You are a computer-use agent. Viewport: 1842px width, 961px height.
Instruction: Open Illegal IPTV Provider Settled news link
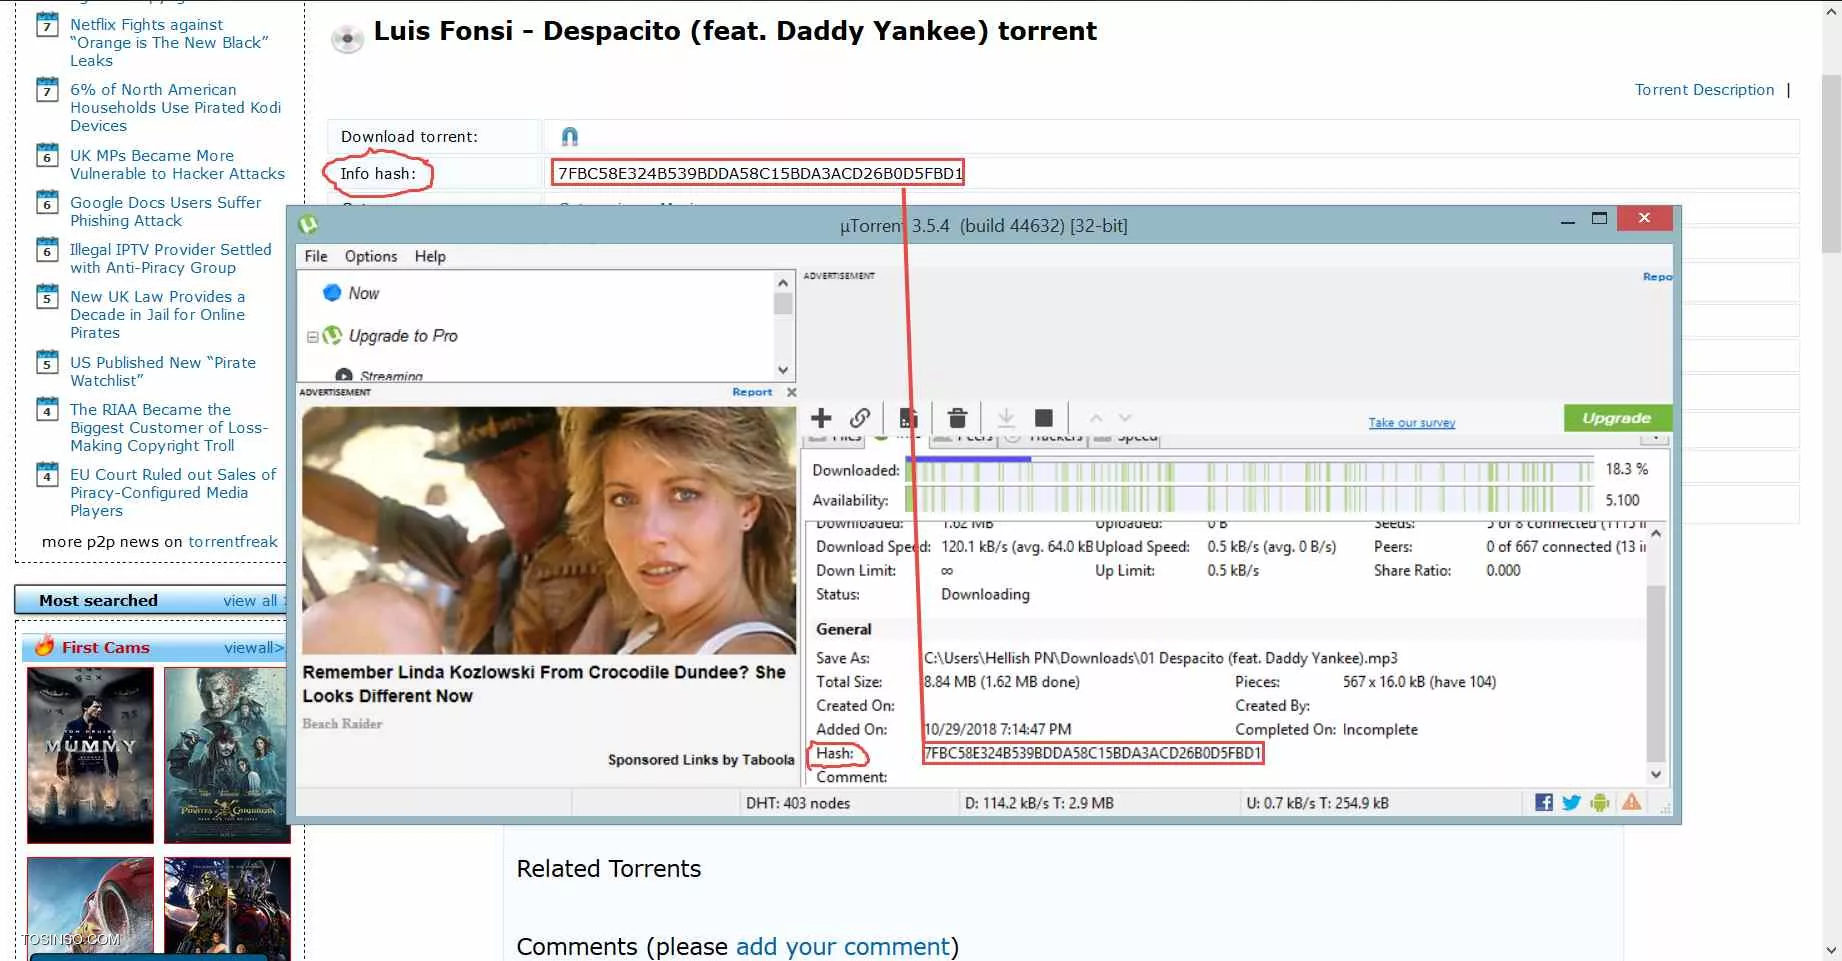point(170,258)
